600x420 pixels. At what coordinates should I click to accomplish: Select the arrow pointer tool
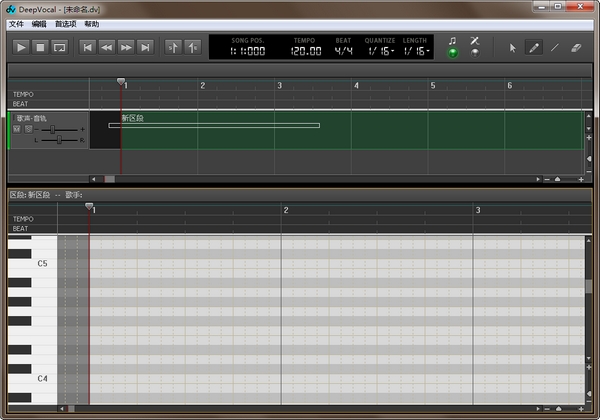click(513, 47)
